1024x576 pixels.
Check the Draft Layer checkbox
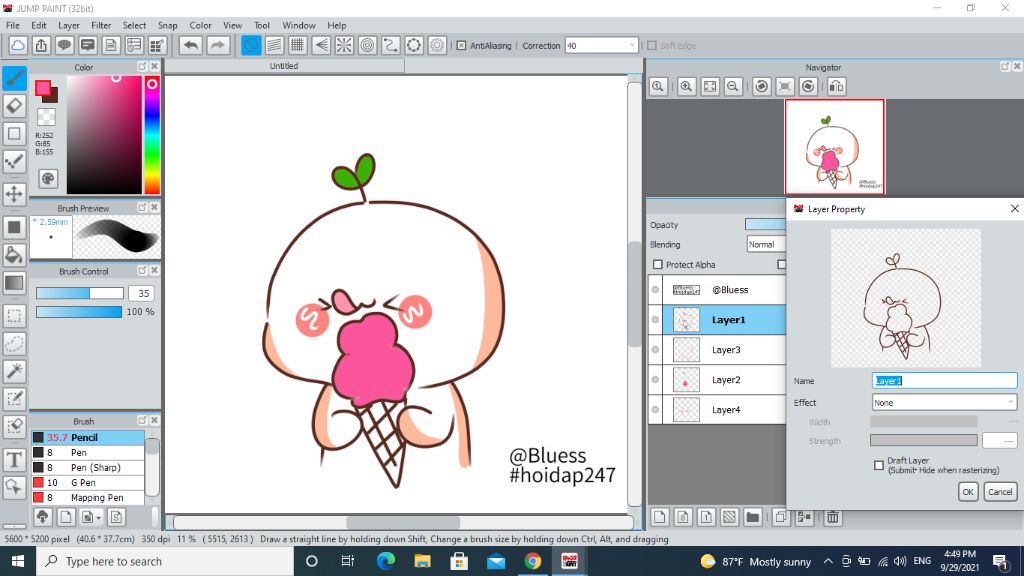pyautogui.click(x=879, y=465)
